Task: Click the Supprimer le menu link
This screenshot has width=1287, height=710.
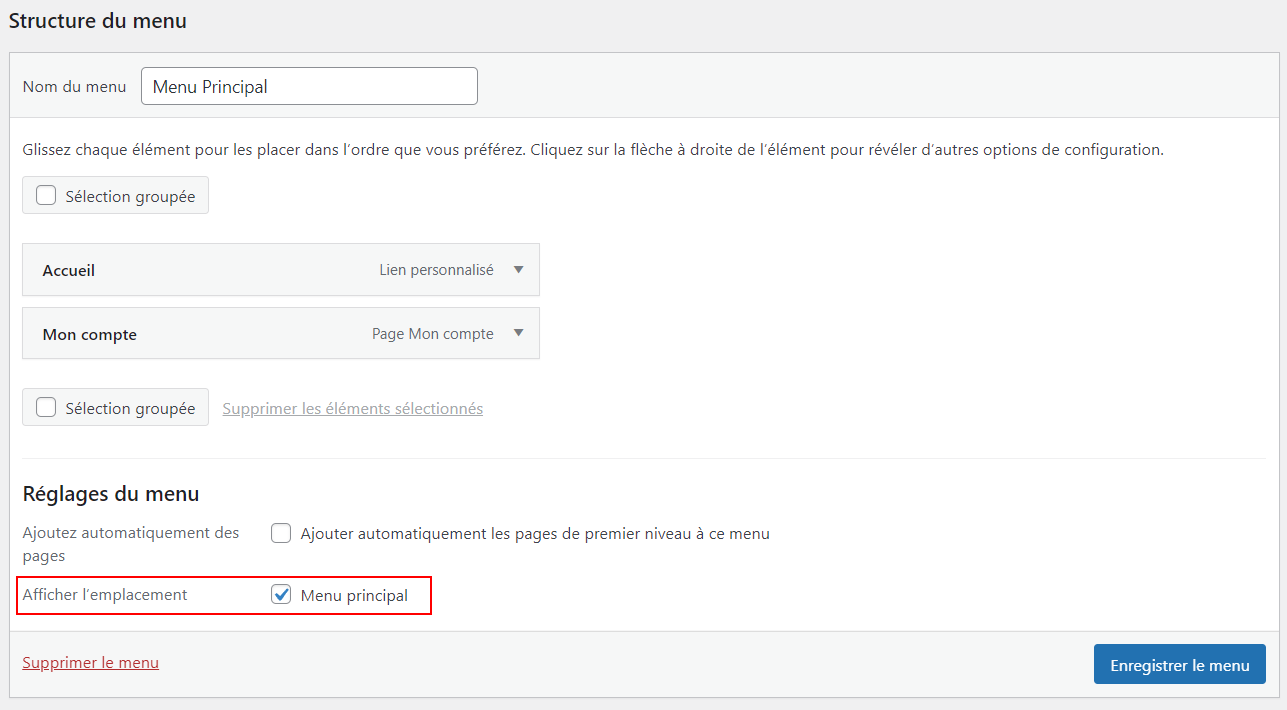Action: coord(90,663)
